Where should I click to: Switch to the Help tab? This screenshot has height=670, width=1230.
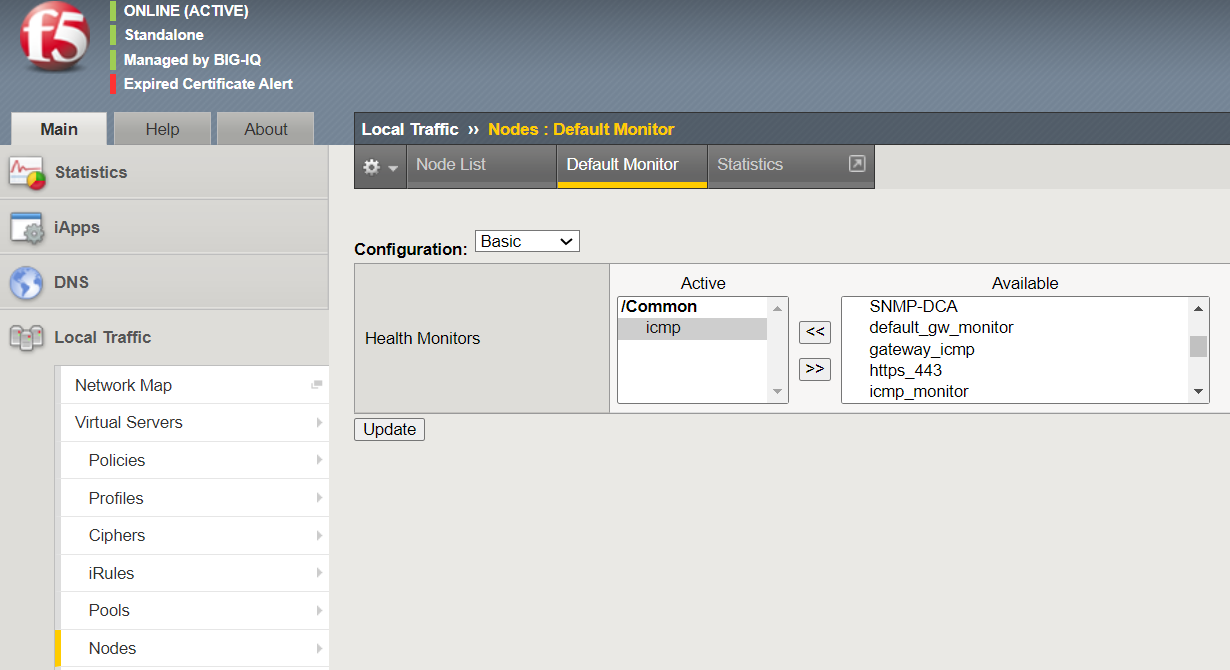coord(162,129)
